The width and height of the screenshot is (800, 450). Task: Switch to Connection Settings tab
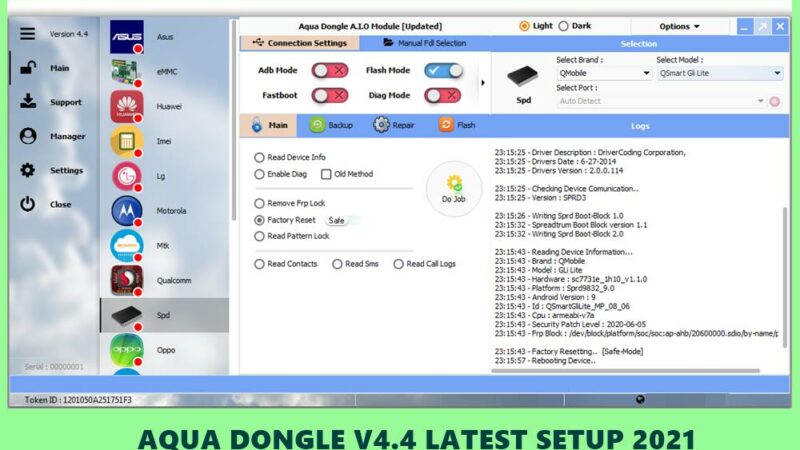pyautogui.click(x=299, y=43)
